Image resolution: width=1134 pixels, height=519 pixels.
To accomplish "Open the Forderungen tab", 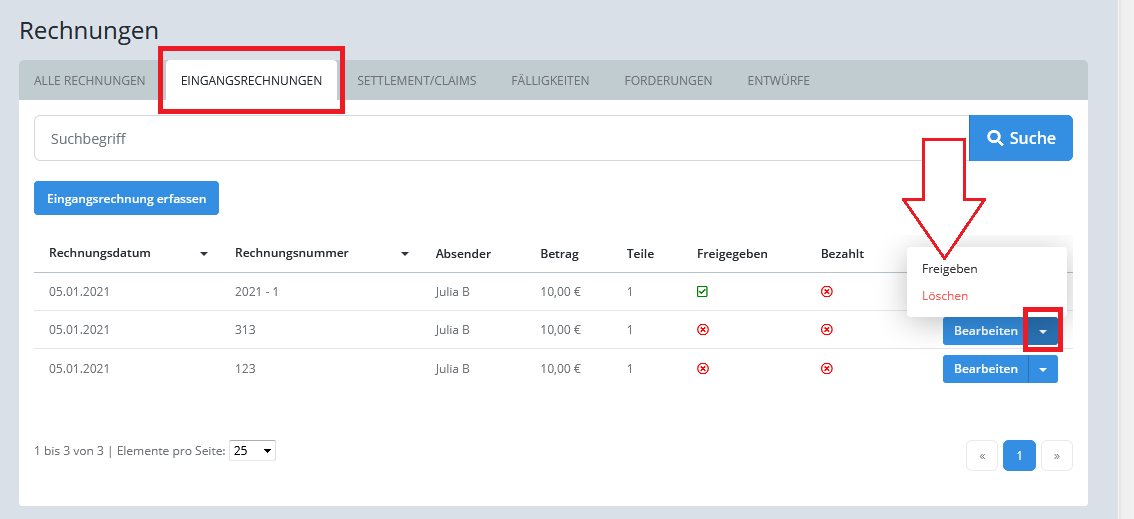I will click(x=668, y=81).
